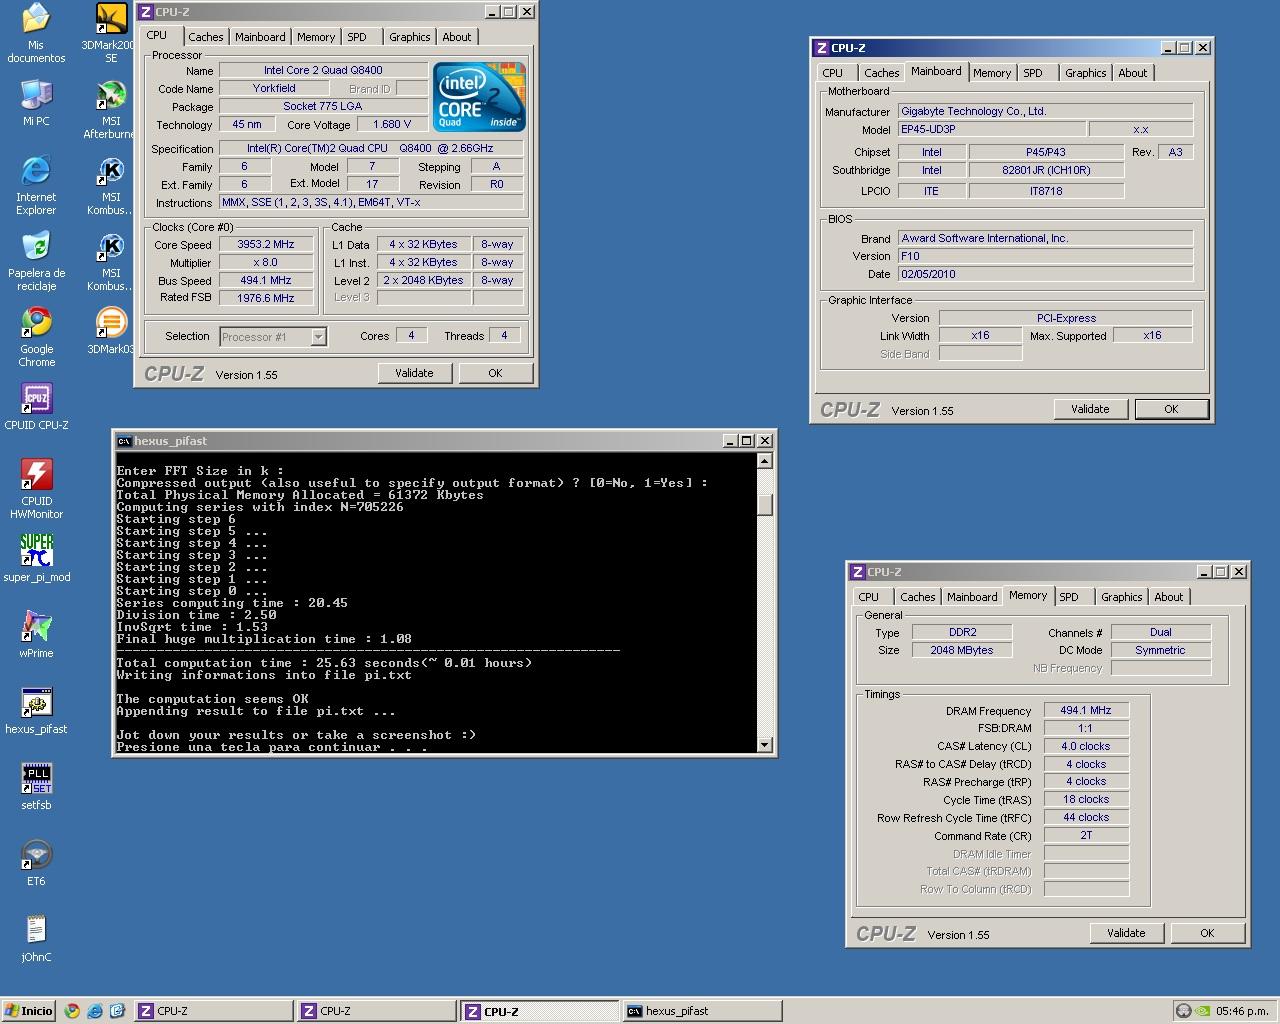
Task: Click Validate in the Motherboard info window
Action: pyautogui.click(x=1090, y=409)
